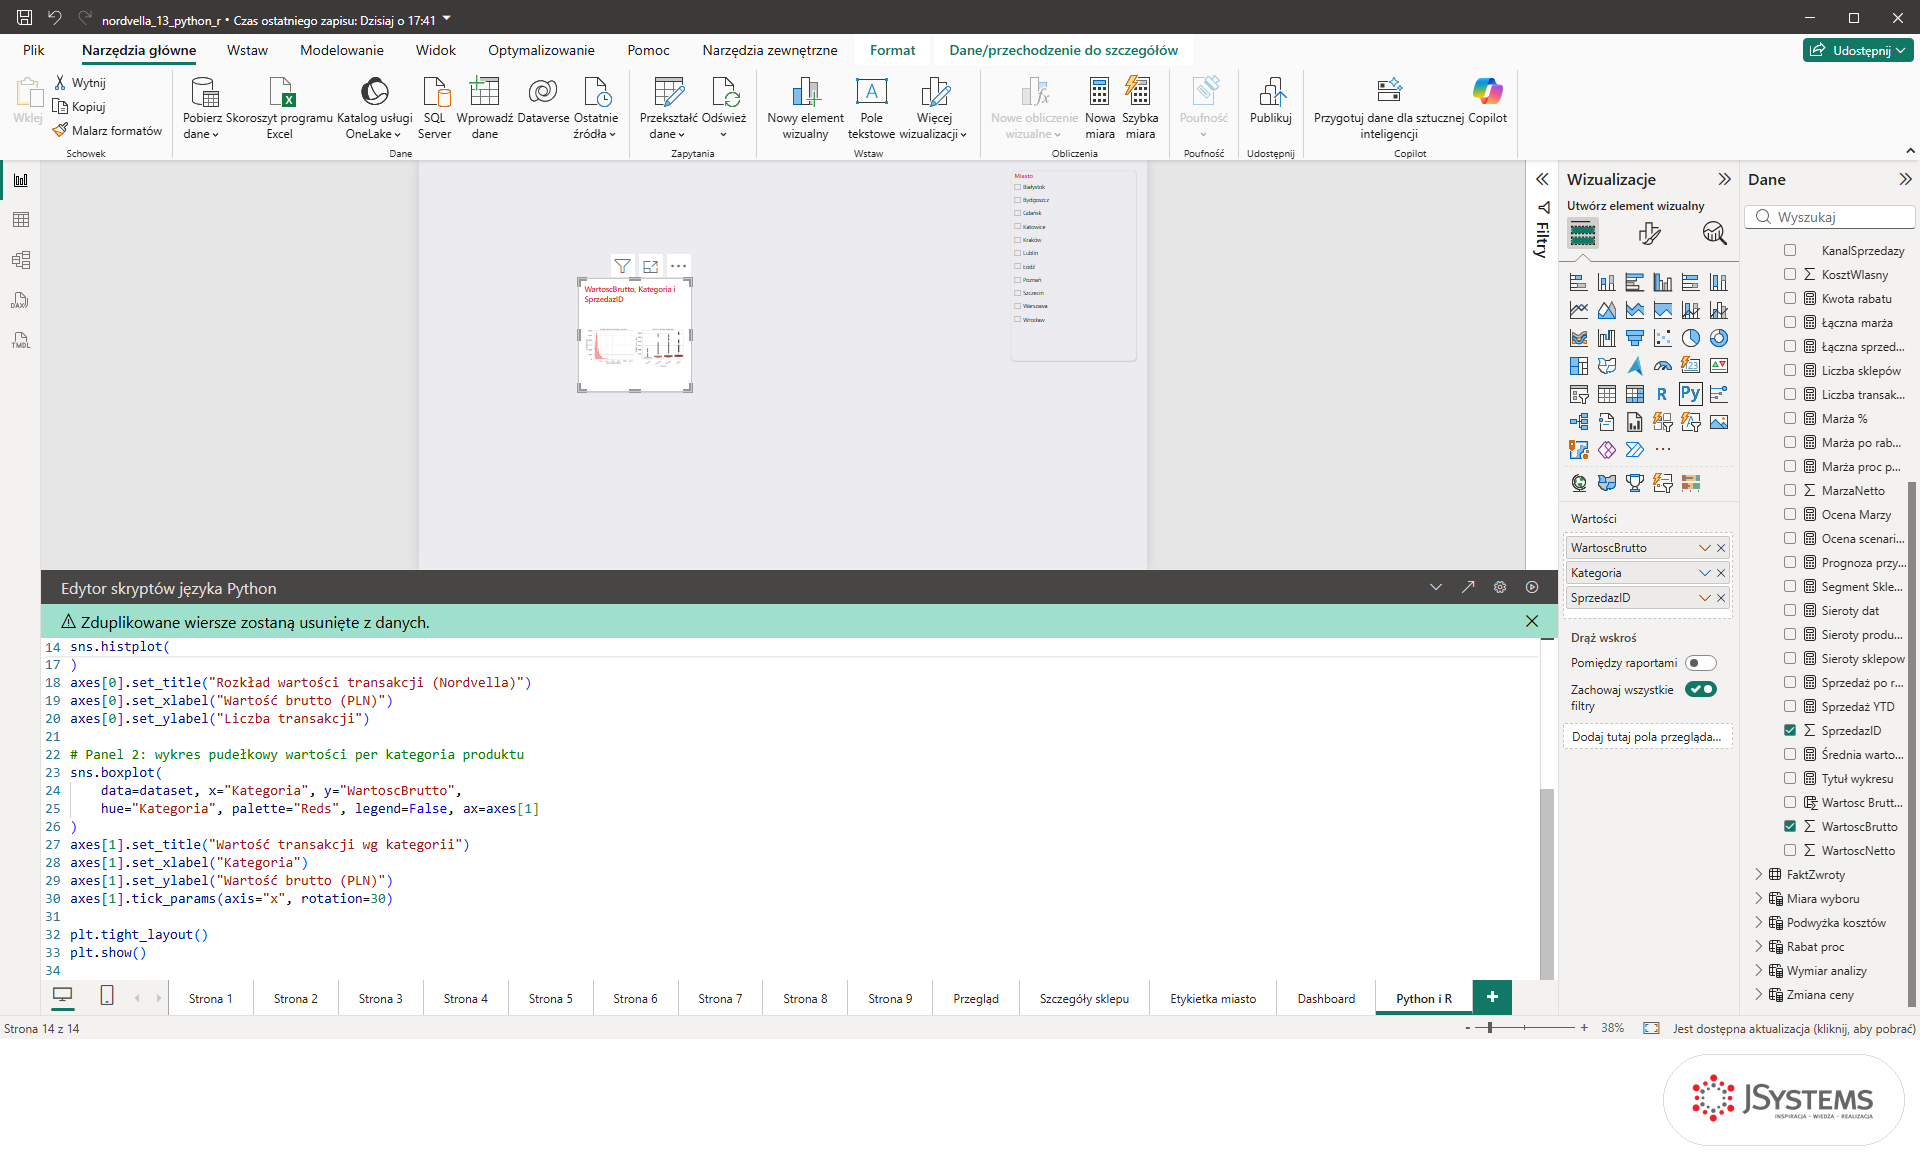Open more options ellipsis above the visual
The image size is (1920, 1161).
point(679,266)
